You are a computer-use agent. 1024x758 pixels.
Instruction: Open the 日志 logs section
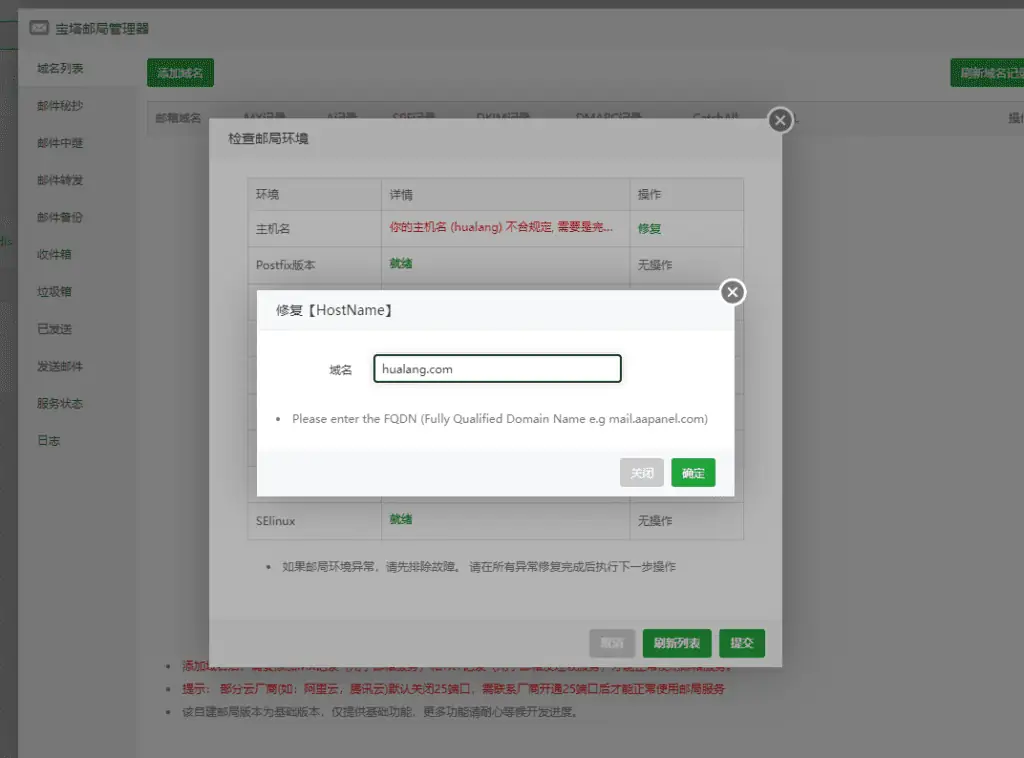pos(53,440)
